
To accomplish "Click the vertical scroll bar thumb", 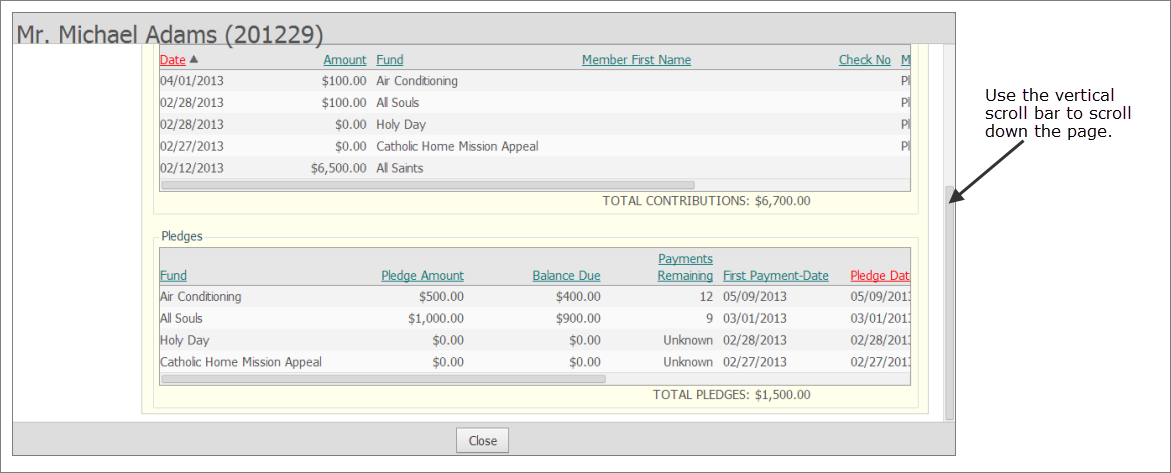I will pyautogui.click(x=949, y=300).
